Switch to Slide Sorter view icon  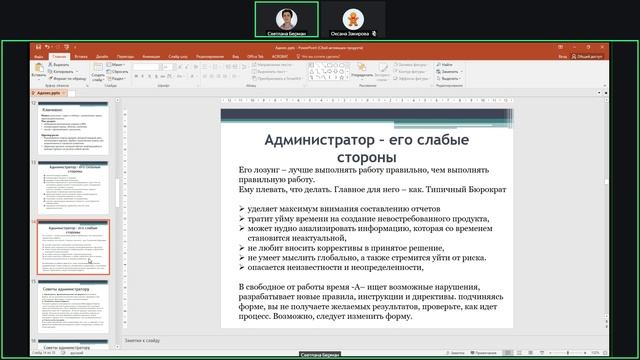click(x=519, y=353)
